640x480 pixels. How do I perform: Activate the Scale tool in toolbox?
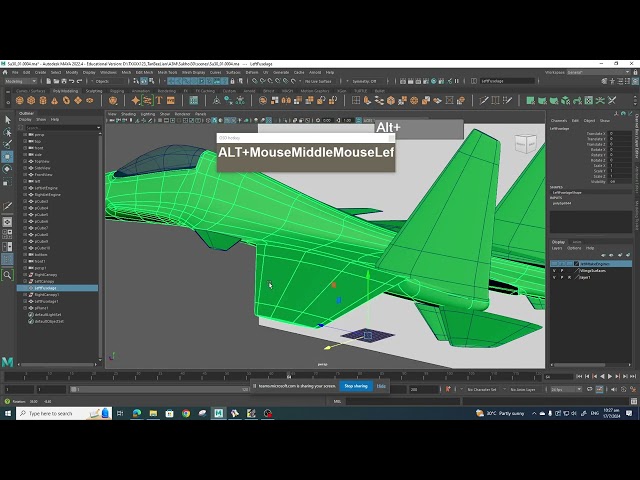click(7, 182)
